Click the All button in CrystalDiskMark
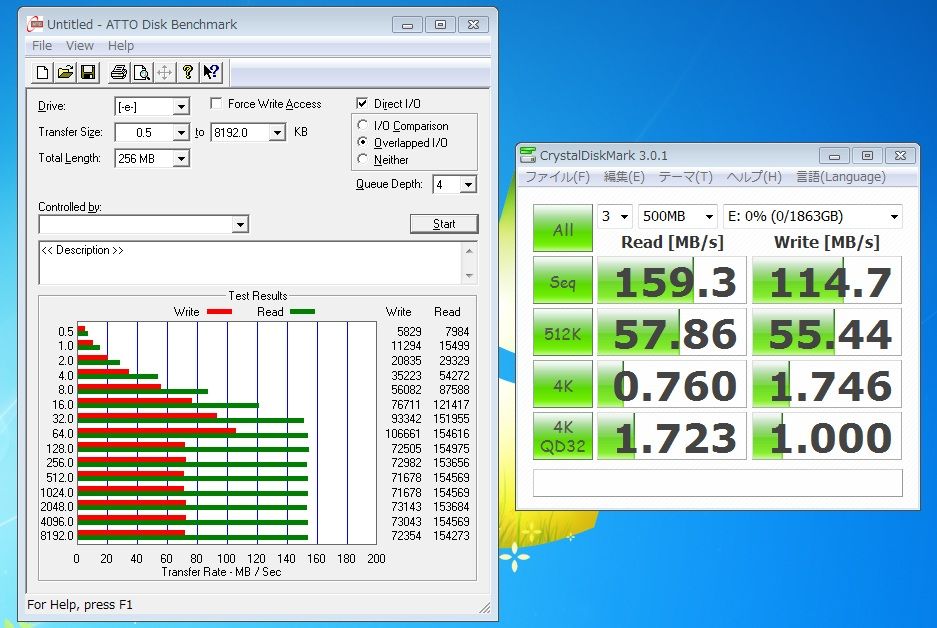The width and height of the screenshot is (937, 628). click(x=563, y=228)
